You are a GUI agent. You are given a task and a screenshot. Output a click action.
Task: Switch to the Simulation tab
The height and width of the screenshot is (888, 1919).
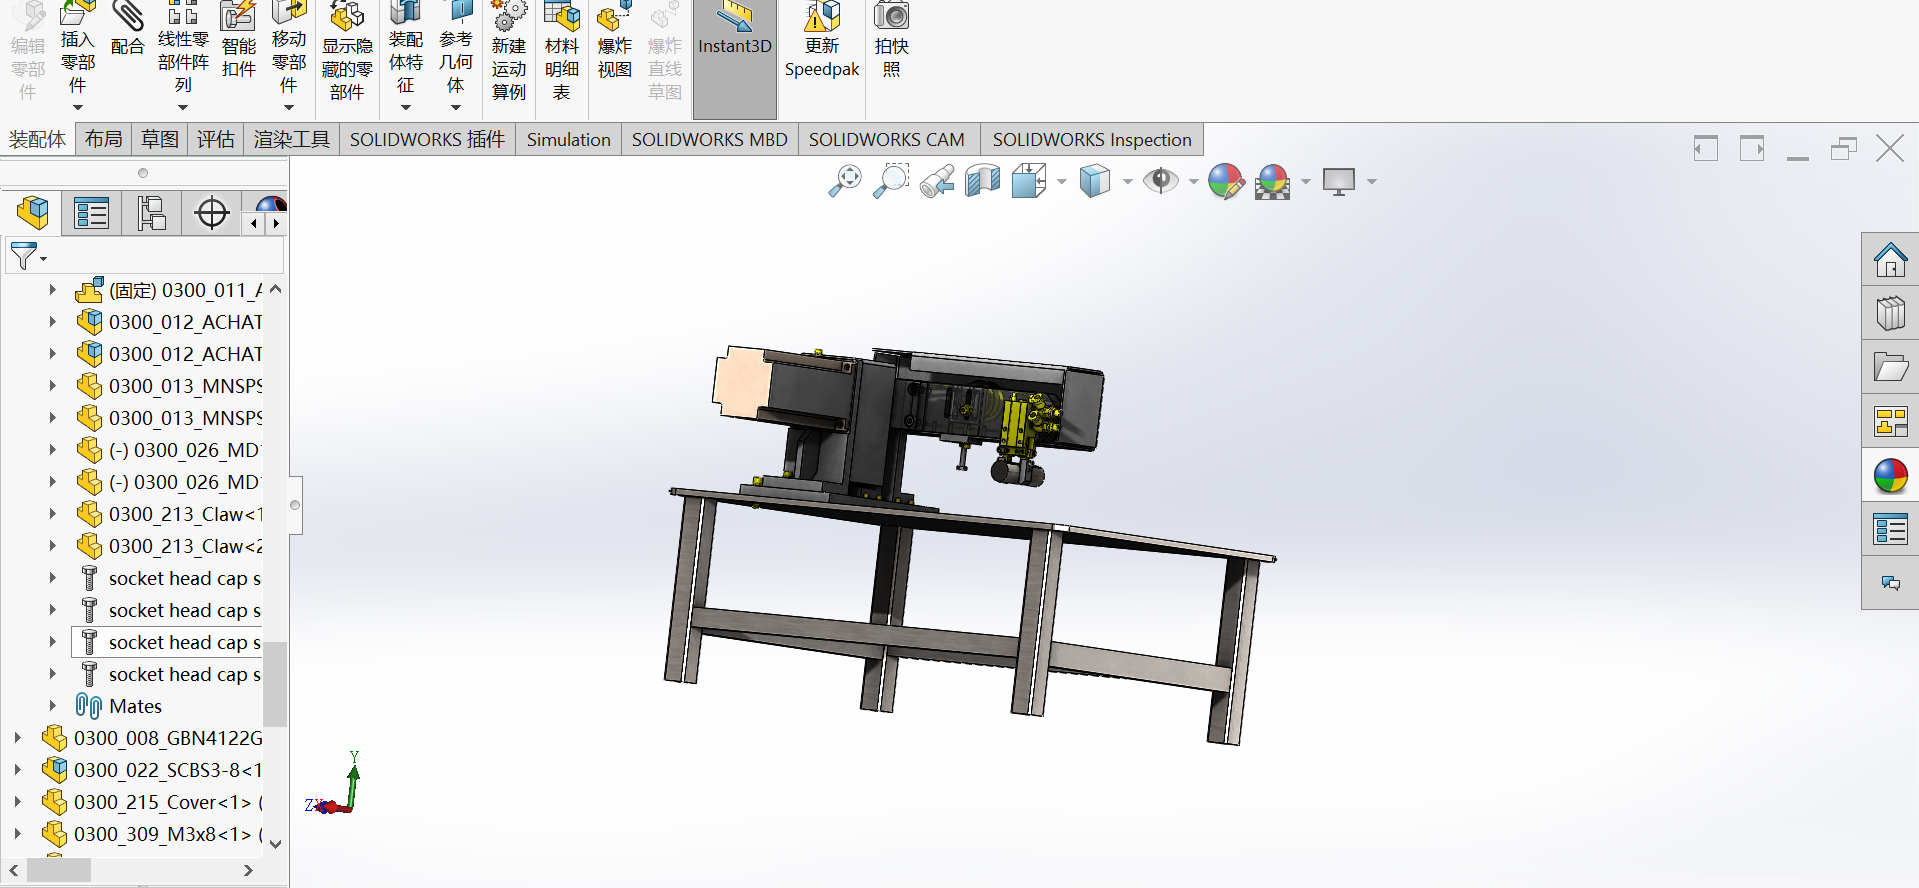[568, 139]
